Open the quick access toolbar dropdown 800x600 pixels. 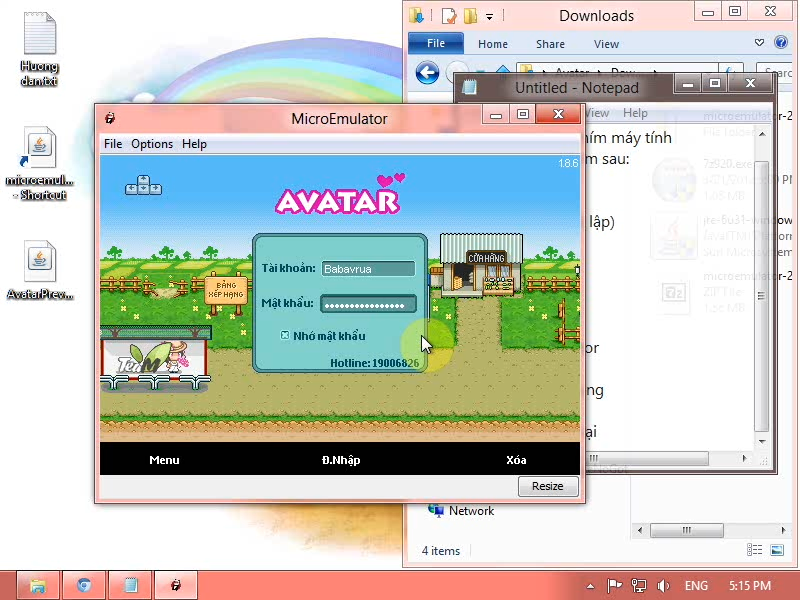(x=489, y=17)
